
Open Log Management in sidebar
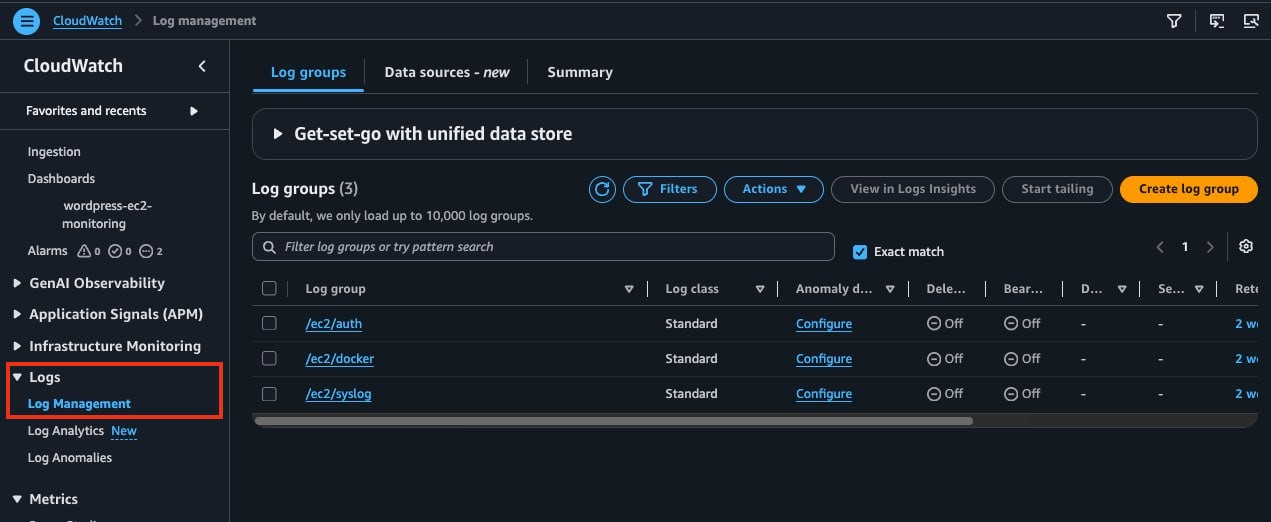tap(79, 404)
